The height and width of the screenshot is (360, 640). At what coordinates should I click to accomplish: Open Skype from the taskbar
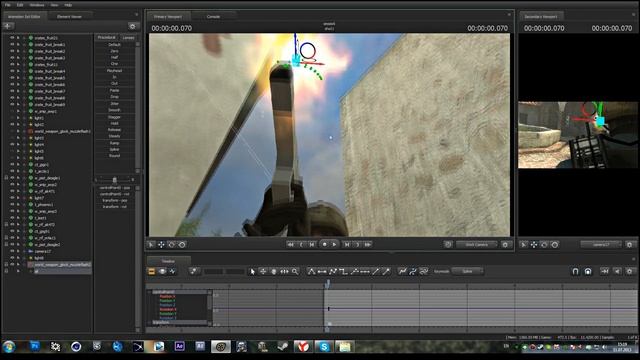pyautogui.click(x=324, y=347)
